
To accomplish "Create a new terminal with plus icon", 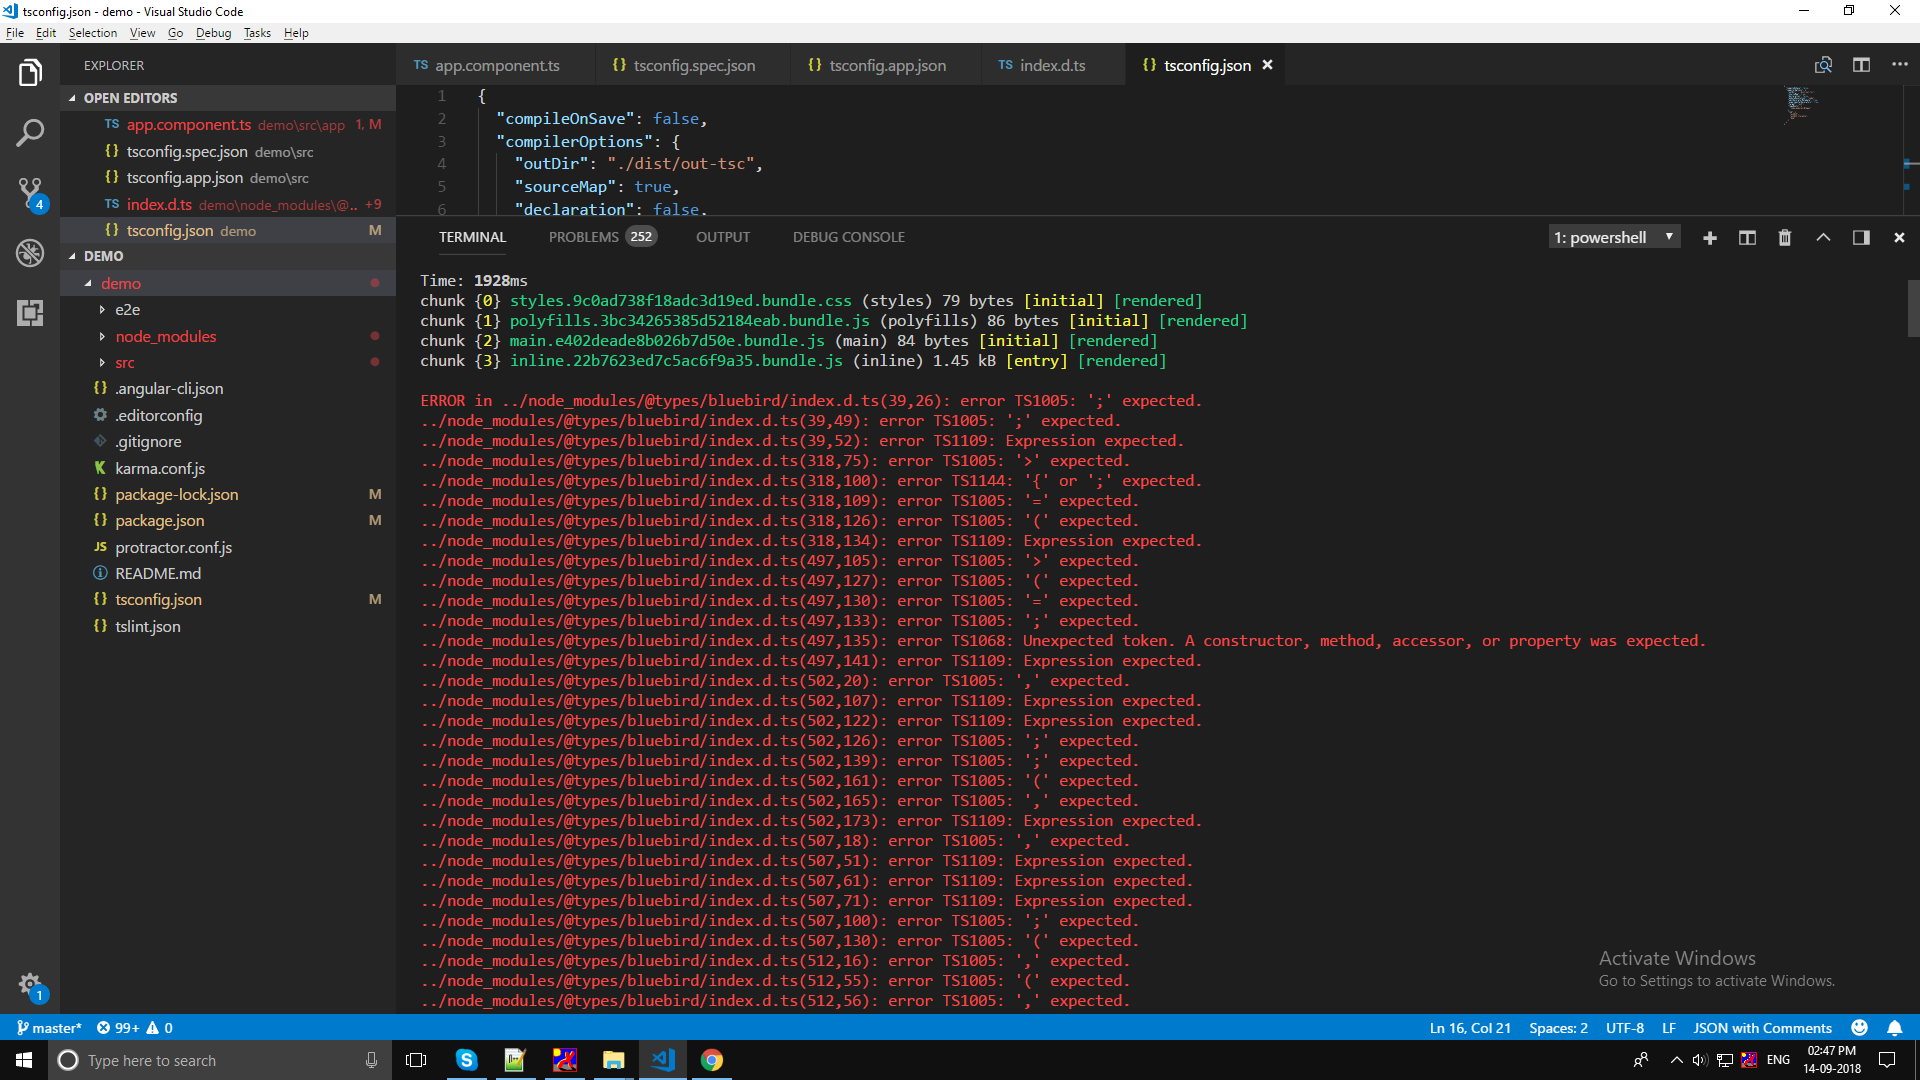I will tap(1710, 238).
